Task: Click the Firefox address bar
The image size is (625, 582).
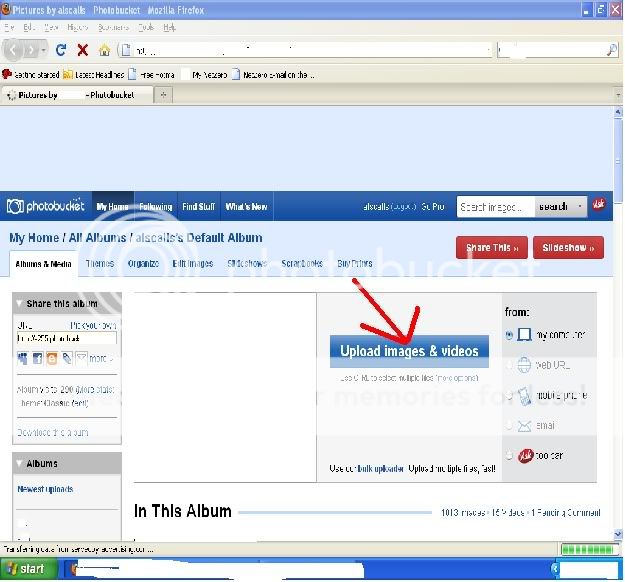Action: [x=305, y=50]
